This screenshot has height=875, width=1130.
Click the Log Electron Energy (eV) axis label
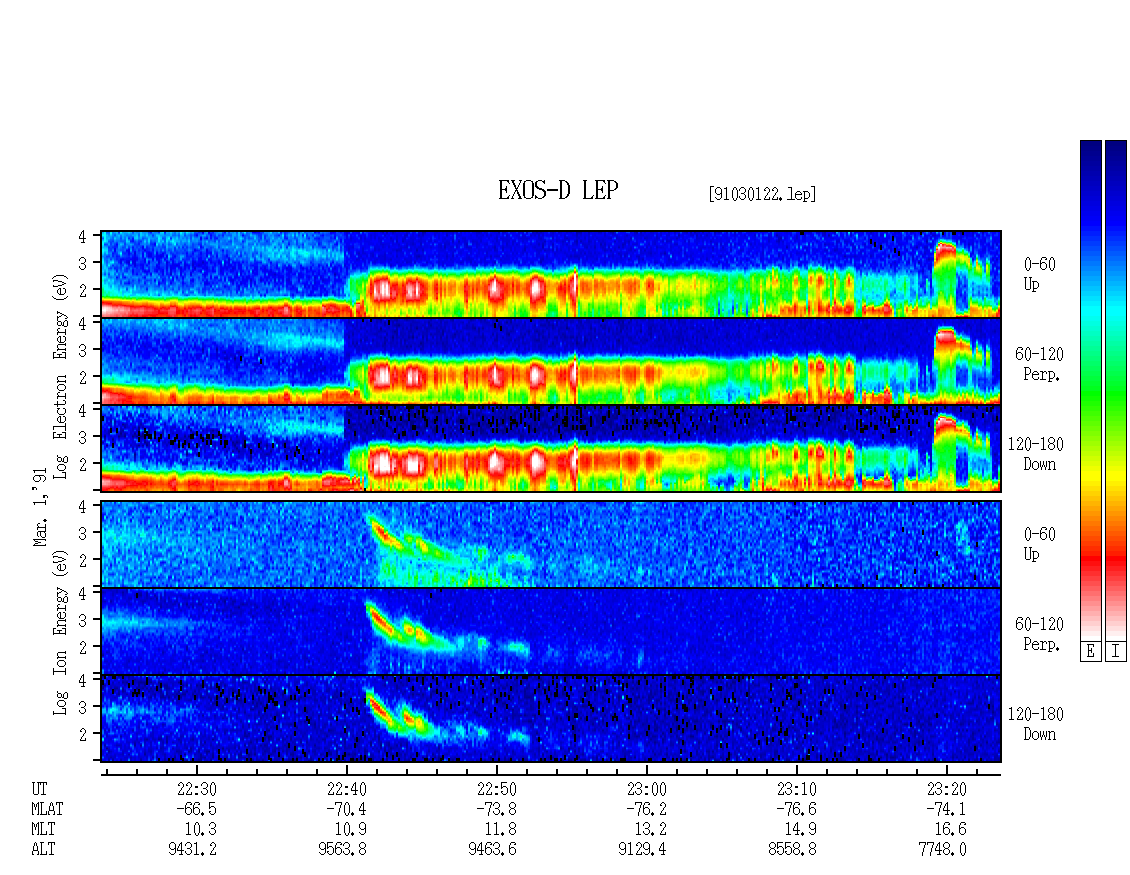click(x=61, y=376)
